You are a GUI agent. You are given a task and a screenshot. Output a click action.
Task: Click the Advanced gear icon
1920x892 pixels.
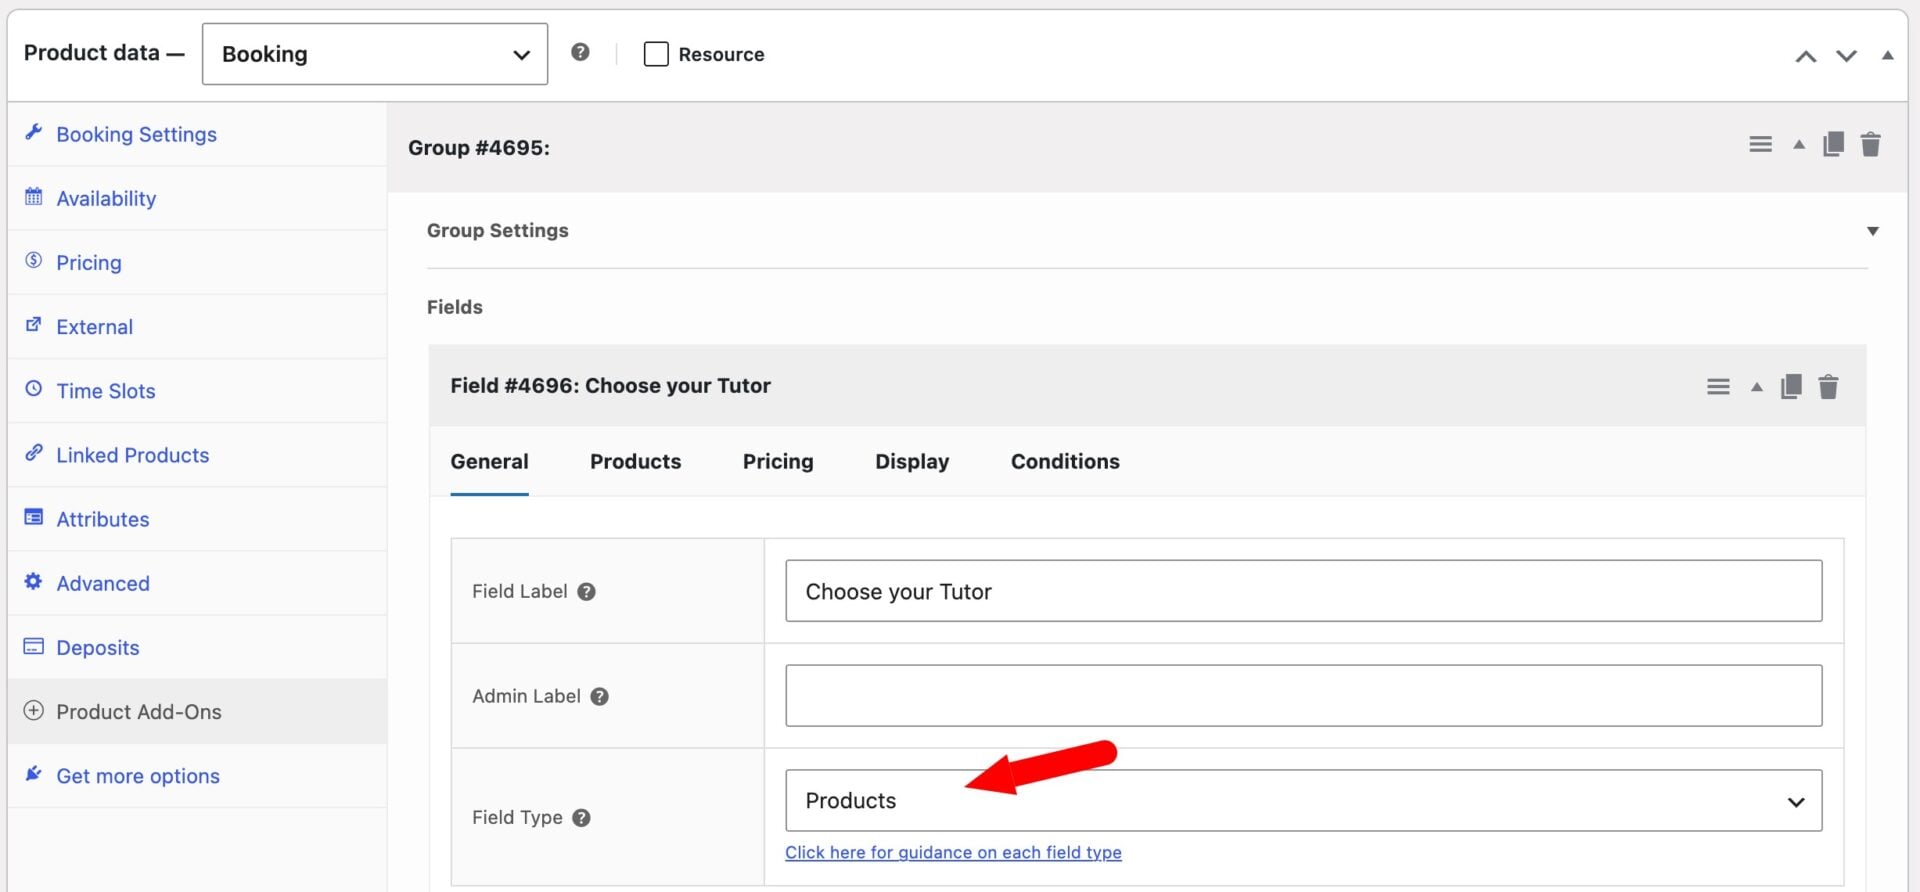34,581
